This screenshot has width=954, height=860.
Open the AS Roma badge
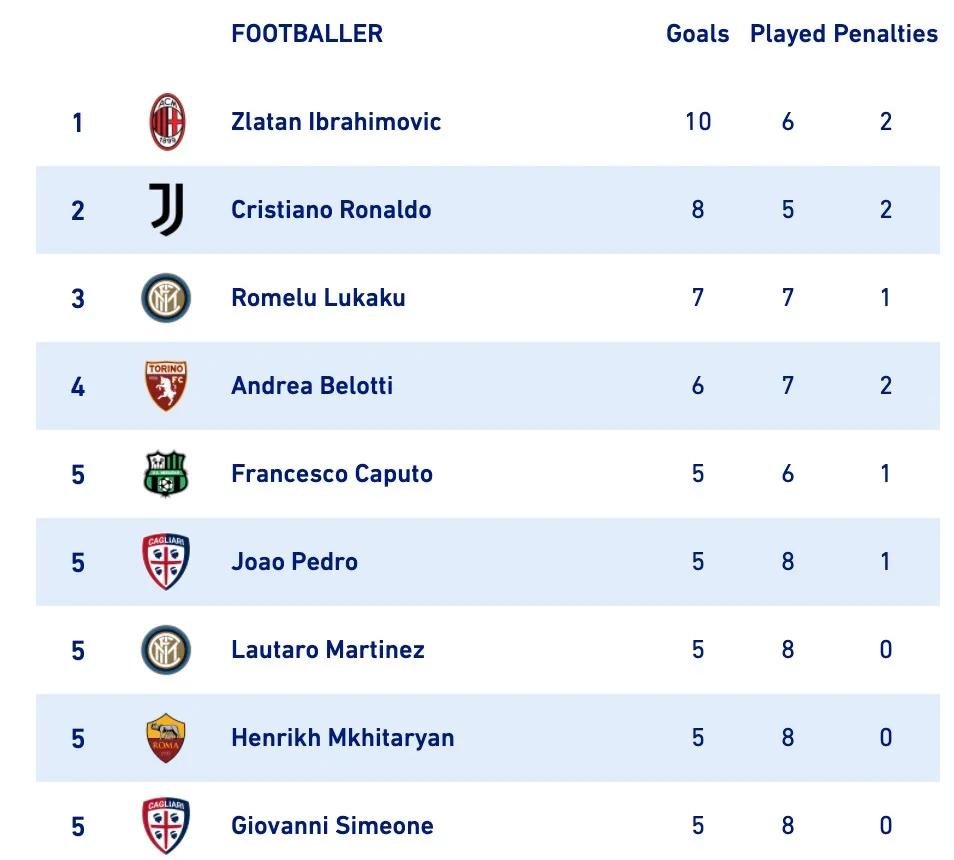click(x=166, y=738)
